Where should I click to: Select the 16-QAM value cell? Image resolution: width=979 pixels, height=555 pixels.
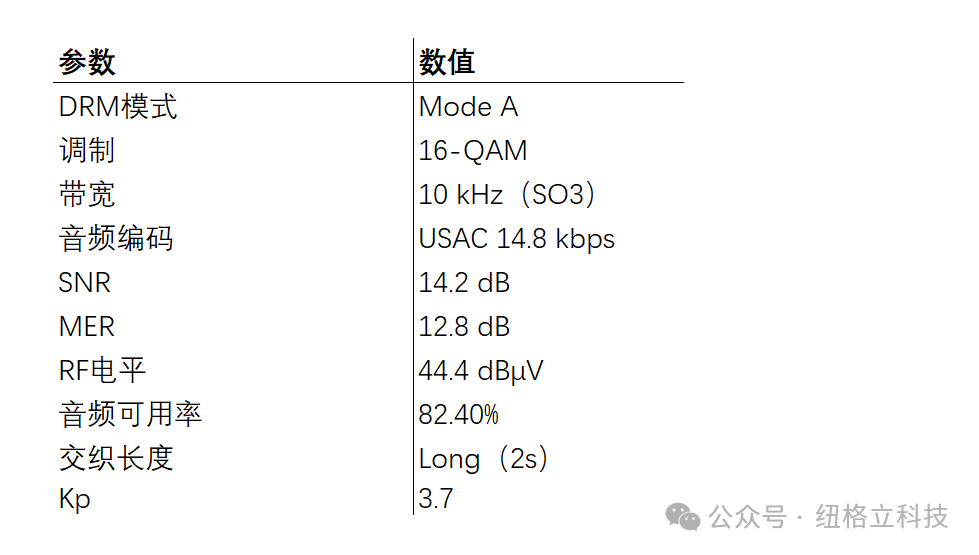(x=473, y=150)
